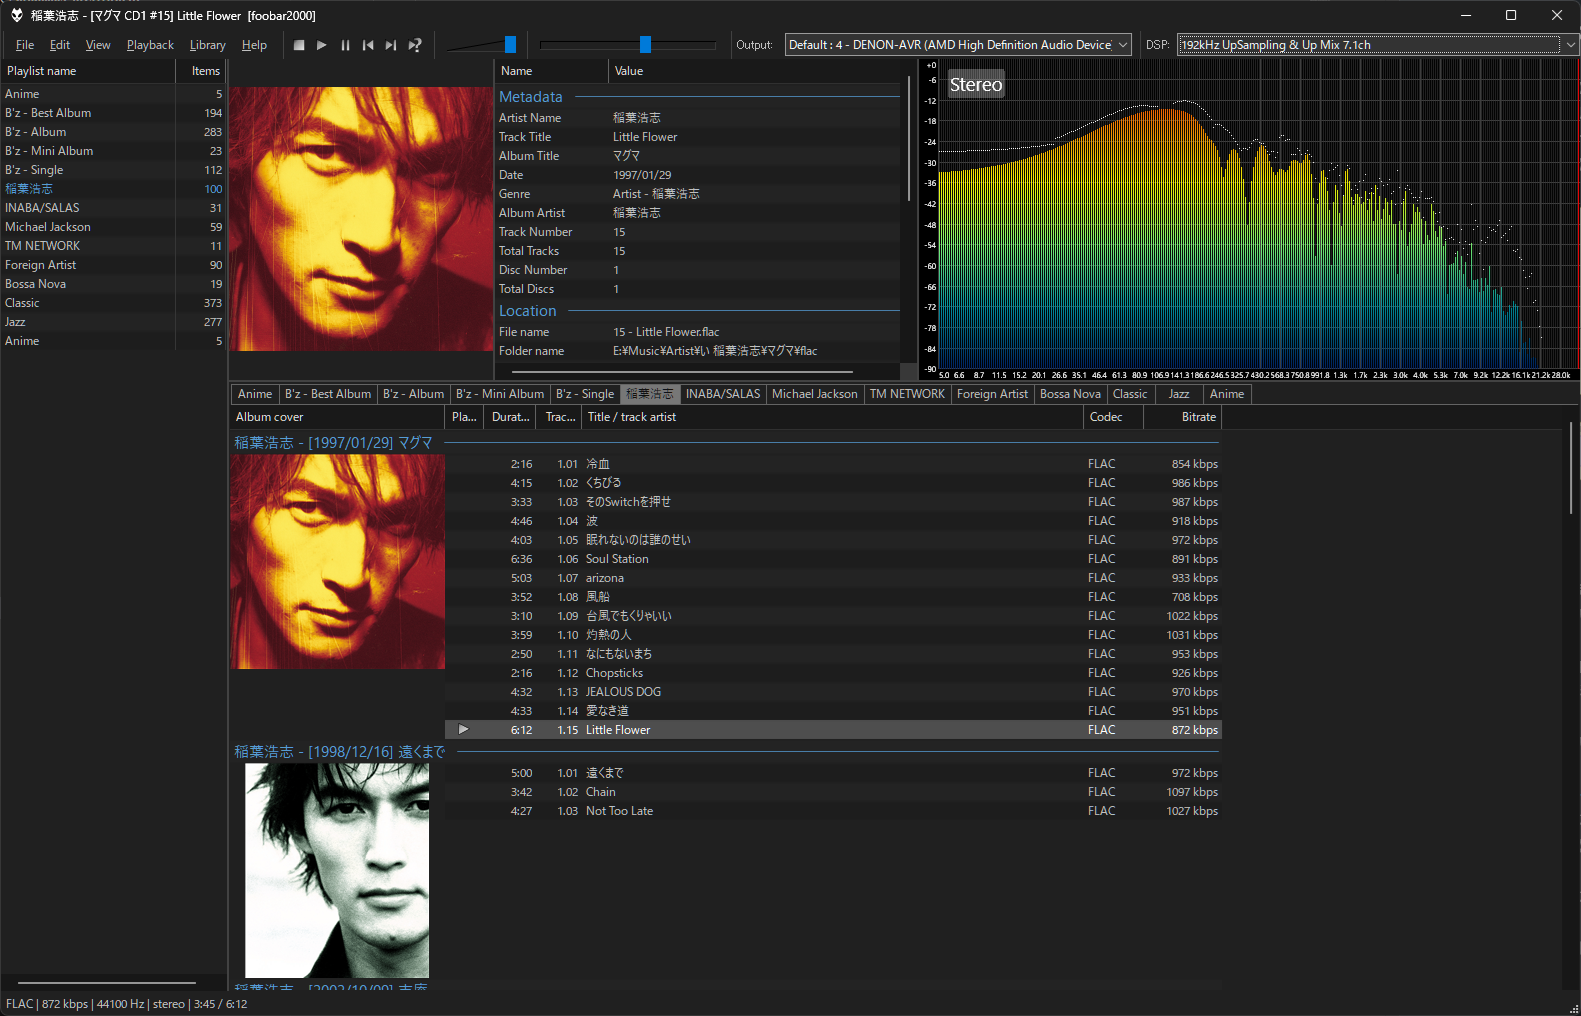Switch to the B'z - Mini Album tab
The height and width of the screenshot is (1016, 1581).
tap(500, 394)
